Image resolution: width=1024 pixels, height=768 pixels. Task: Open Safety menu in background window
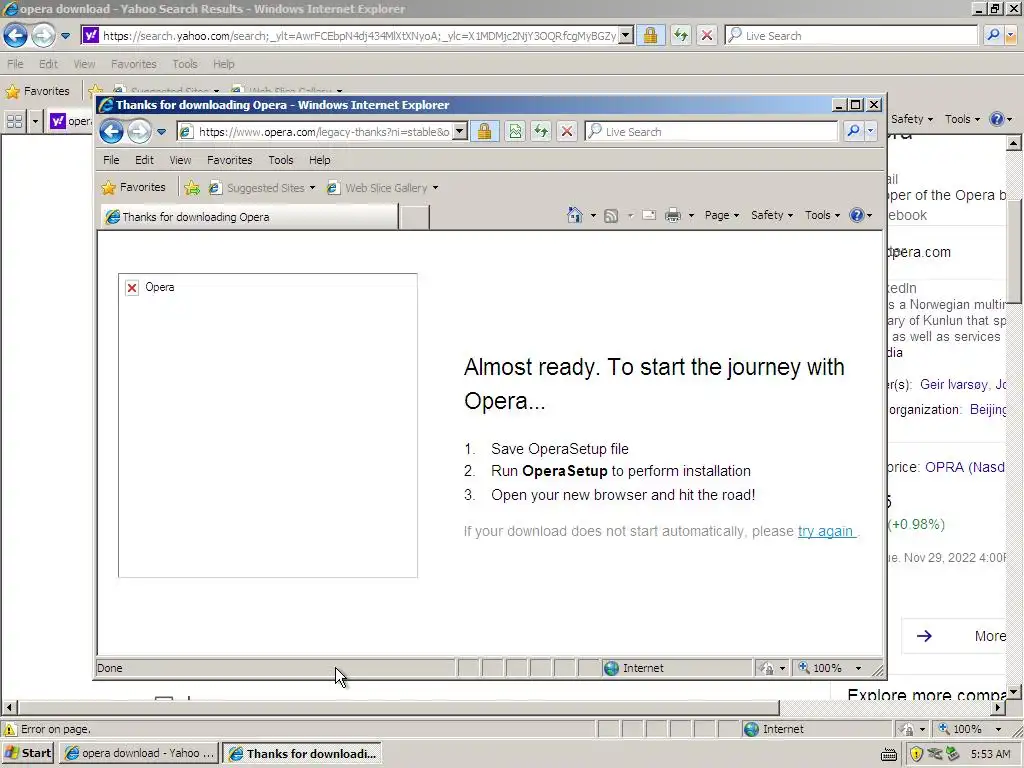pyautogui.click(x=912, y=119)
